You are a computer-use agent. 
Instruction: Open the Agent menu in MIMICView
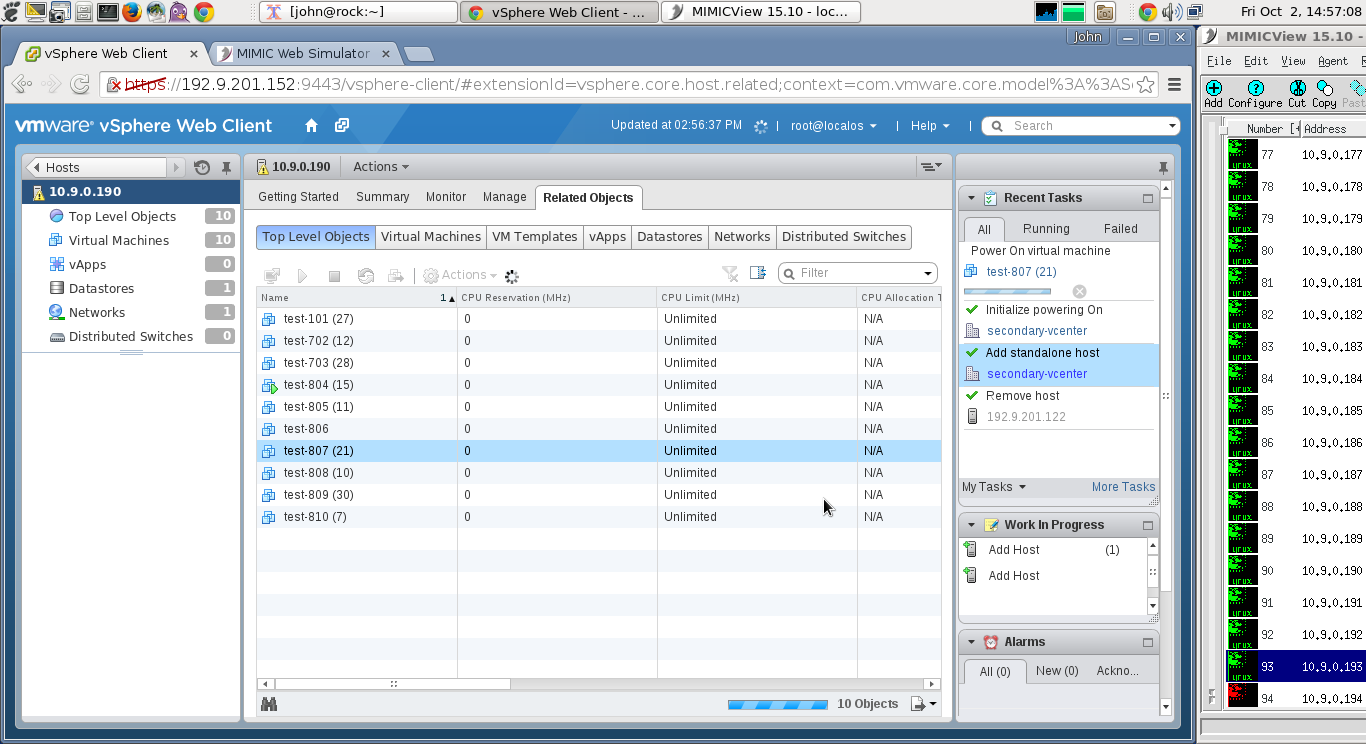coord(1334,60)
